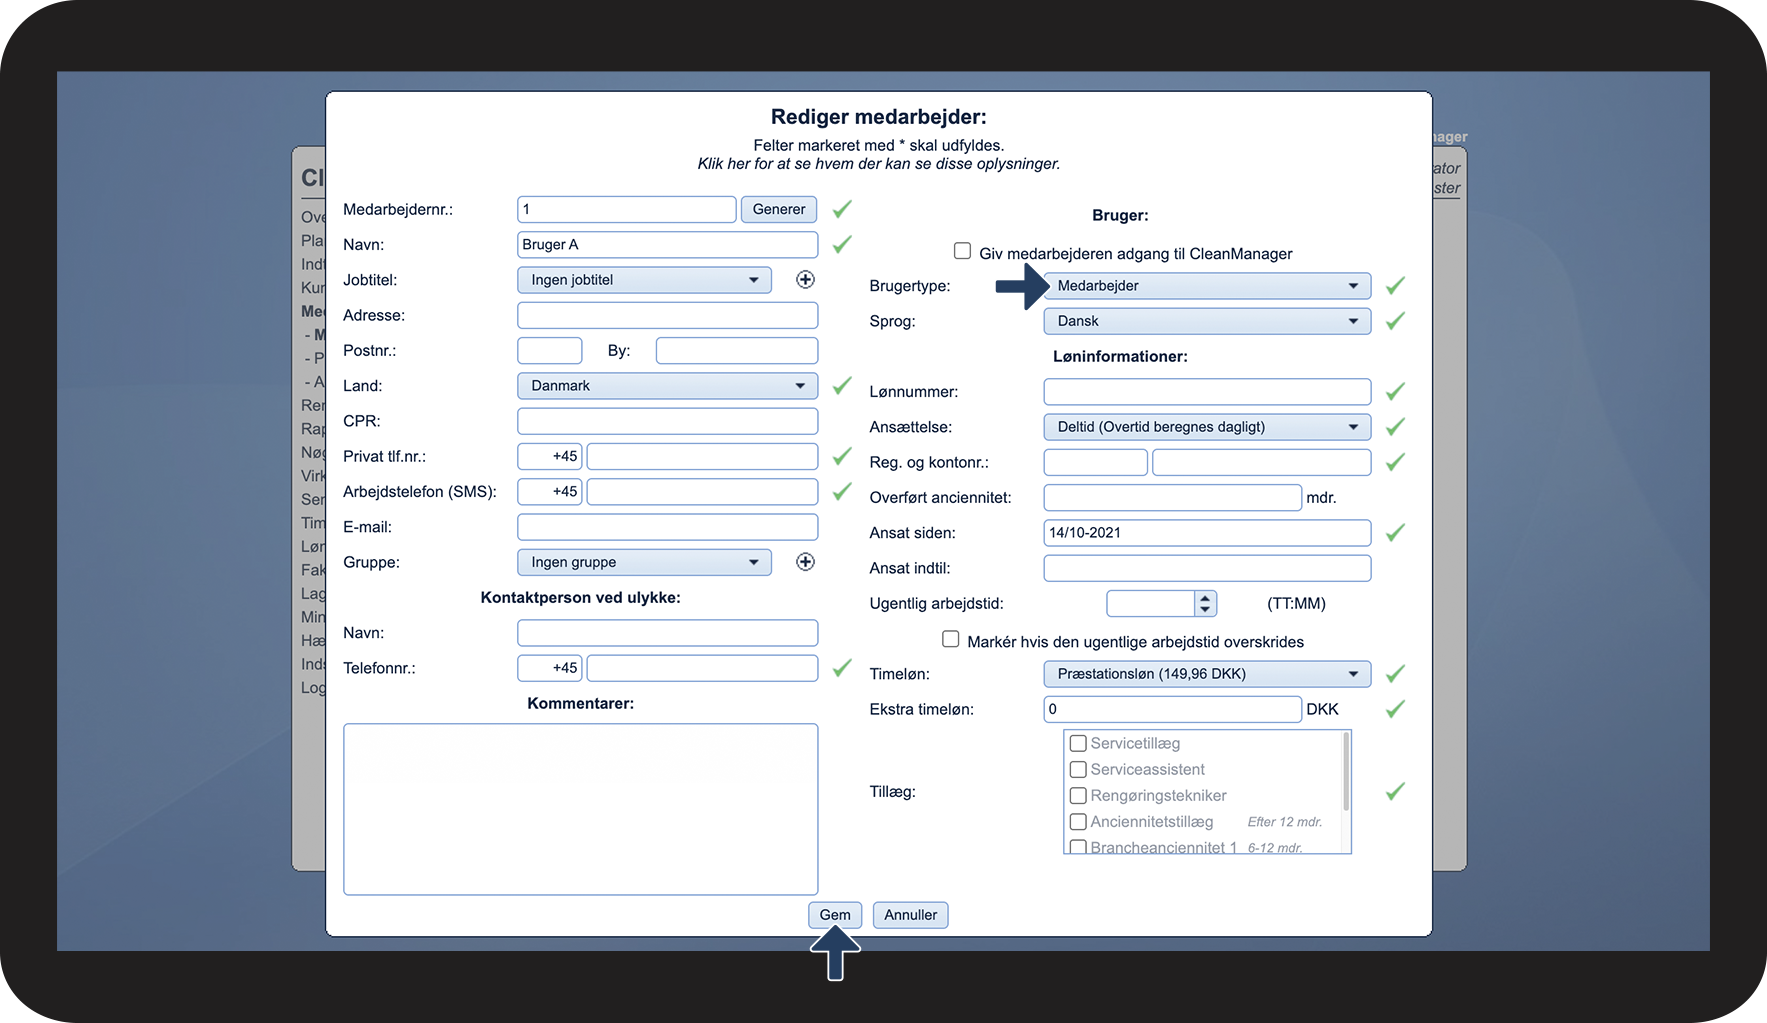Image resolution: width=1767 pixels, height=1023 pixels.
Task: Click green checkmark next to Tillæg list
Action: (1396, 791)
